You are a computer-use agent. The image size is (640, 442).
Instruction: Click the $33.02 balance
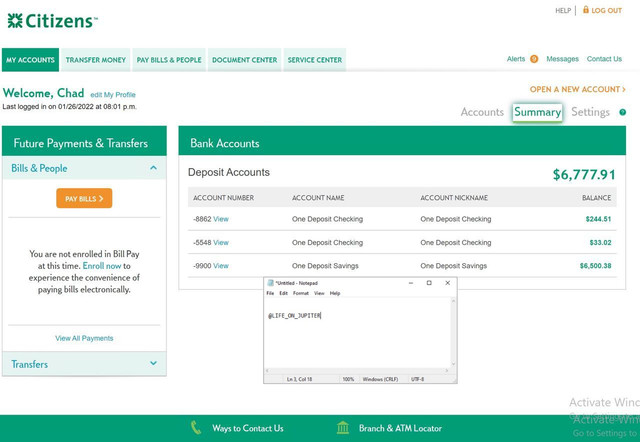(x=600, y=242)
